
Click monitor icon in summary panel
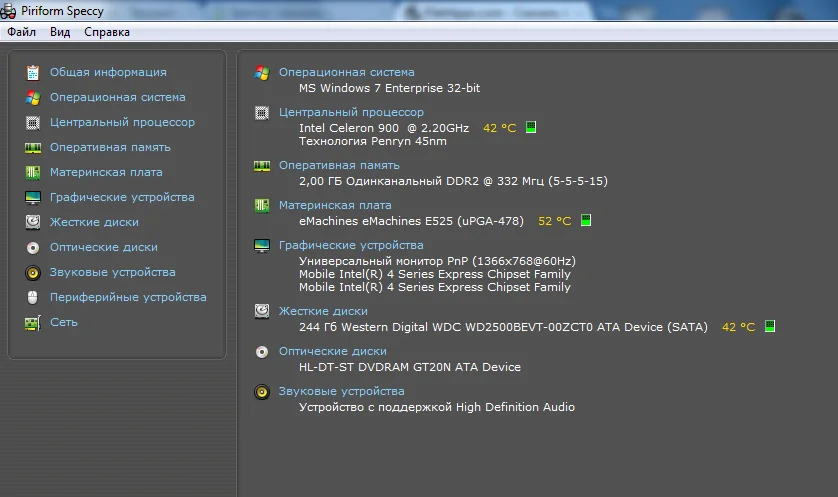(262, 246)
